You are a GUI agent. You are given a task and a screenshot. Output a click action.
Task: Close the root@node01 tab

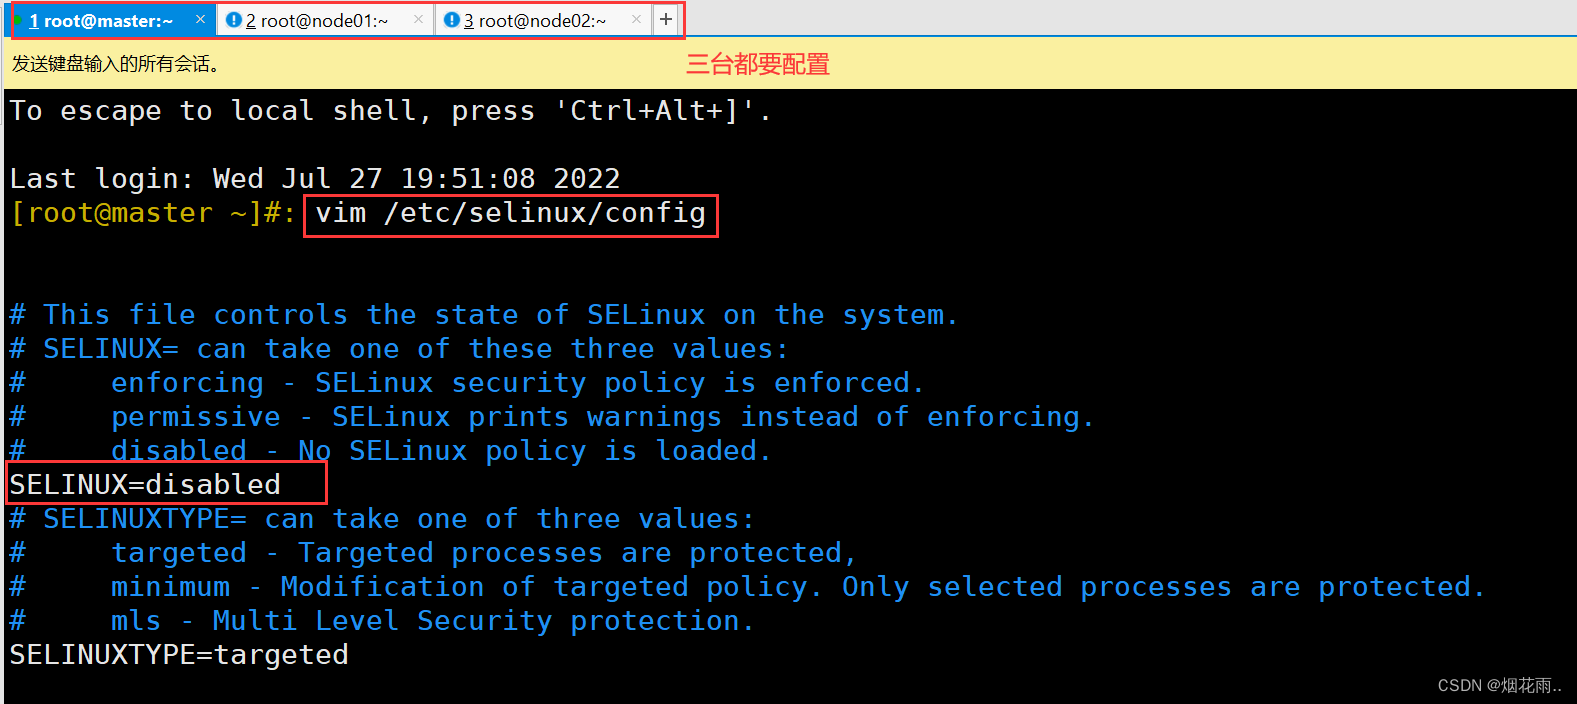point(418,19)
